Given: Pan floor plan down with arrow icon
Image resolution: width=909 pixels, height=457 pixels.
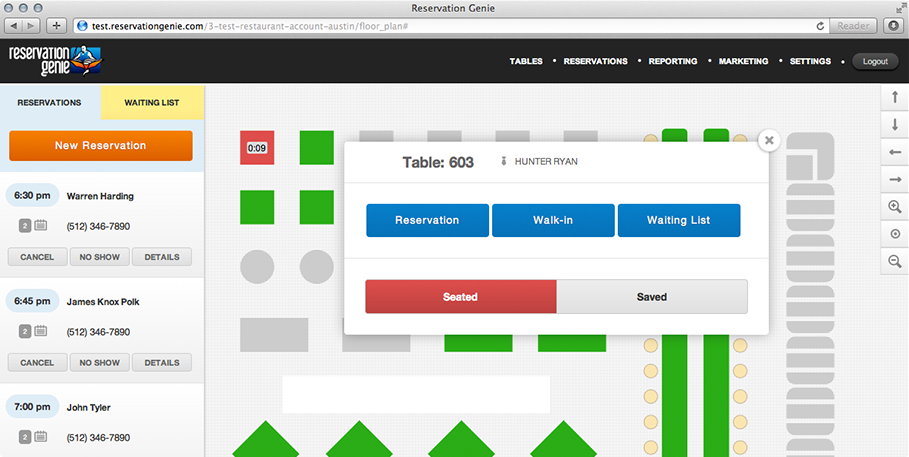Looking at the screenshot, I should click(x=895, y=124).
